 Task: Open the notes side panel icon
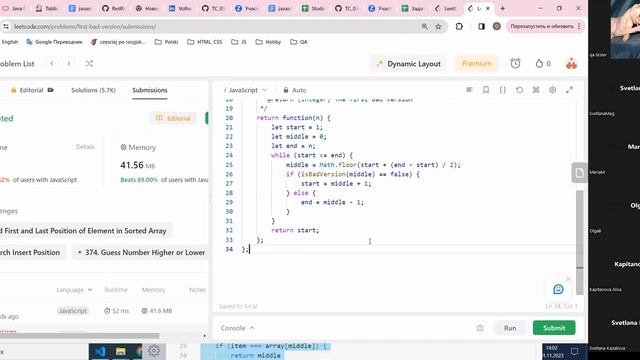[579, 173]
